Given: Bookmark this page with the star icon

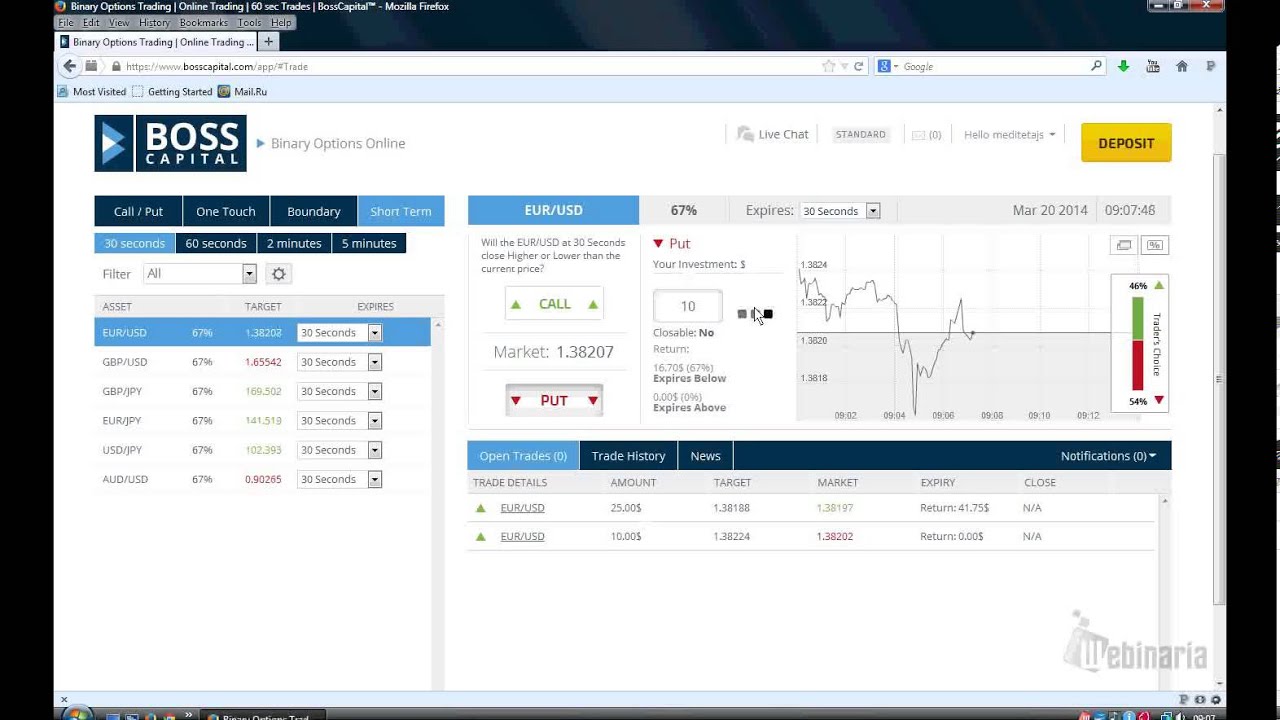Looking at the screenshot, I should click(828, 66).
